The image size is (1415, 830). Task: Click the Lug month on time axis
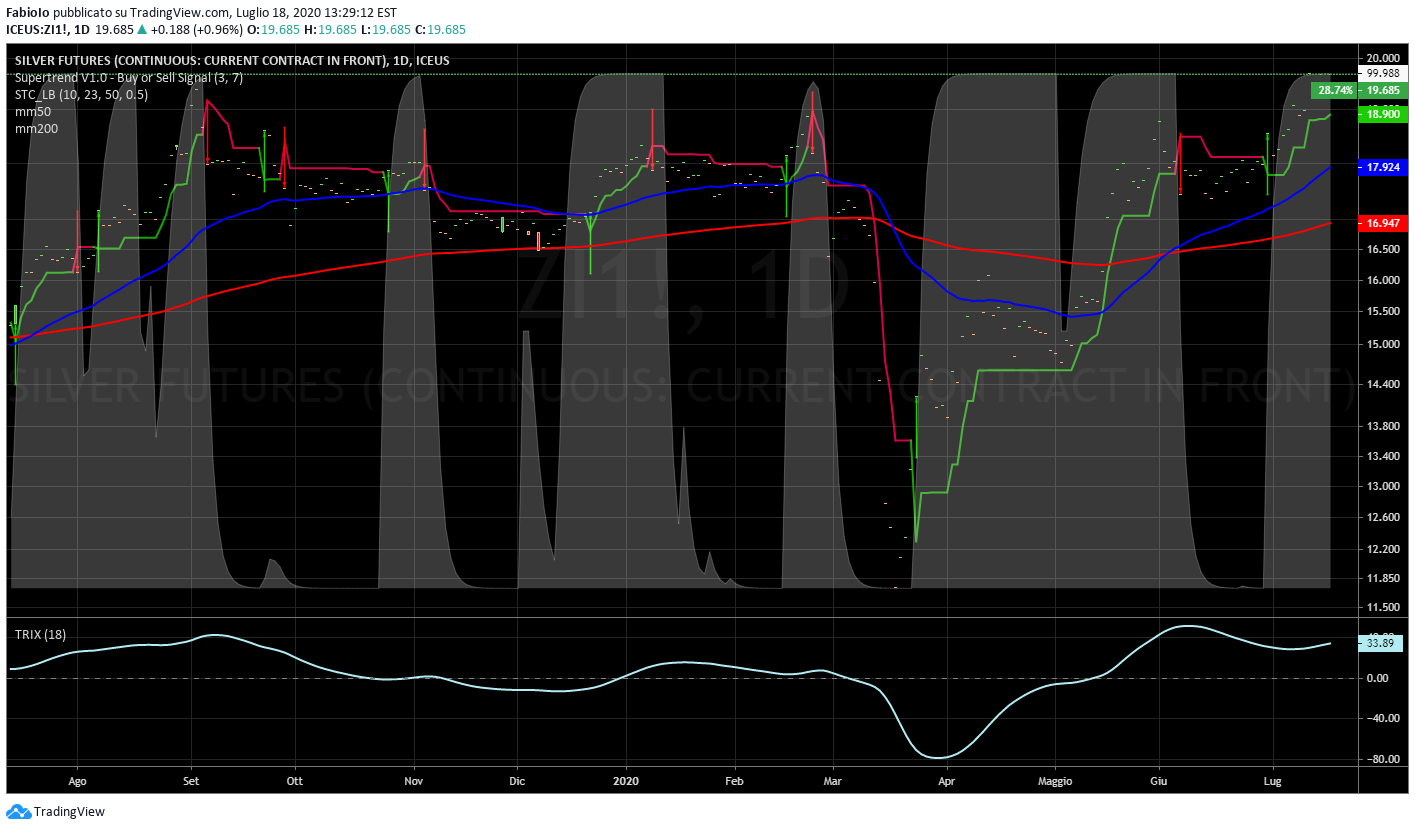point(1273,780)
